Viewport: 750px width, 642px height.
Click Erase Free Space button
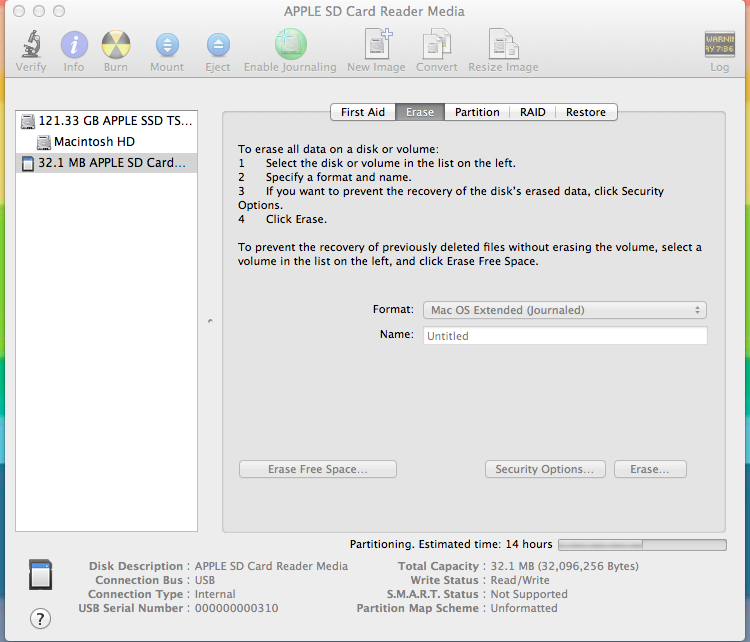[318, 469]
